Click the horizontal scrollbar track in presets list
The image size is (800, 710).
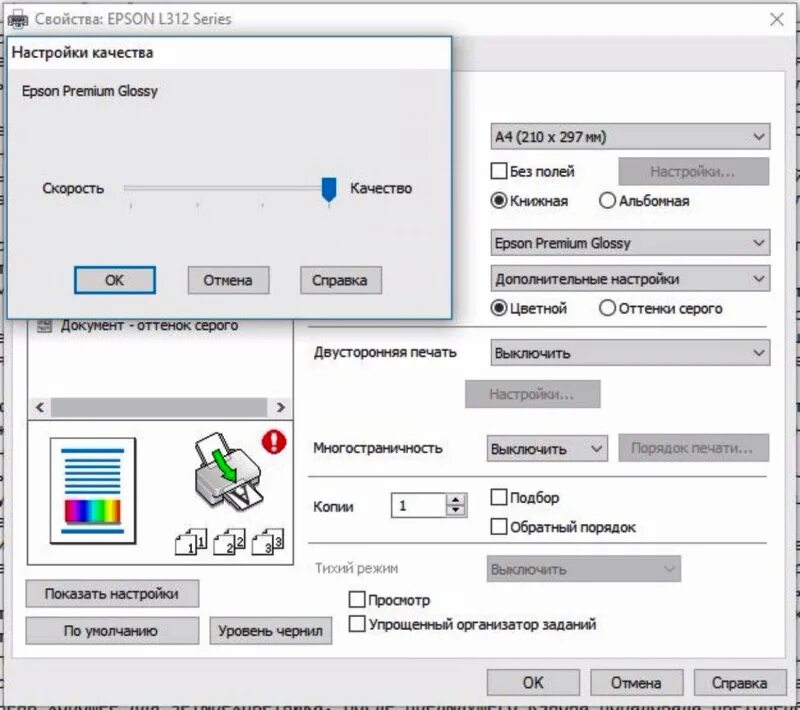coord(159,407)
